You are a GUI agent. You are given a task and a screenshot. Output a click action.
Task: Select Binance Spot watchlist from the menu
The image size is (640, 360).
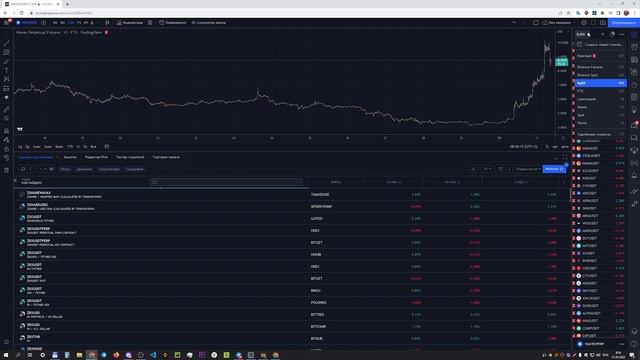[x=600, y=75]
